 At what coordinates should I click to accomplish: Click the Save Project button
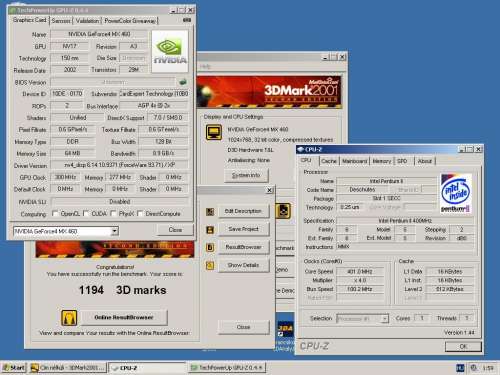point(243,229)
